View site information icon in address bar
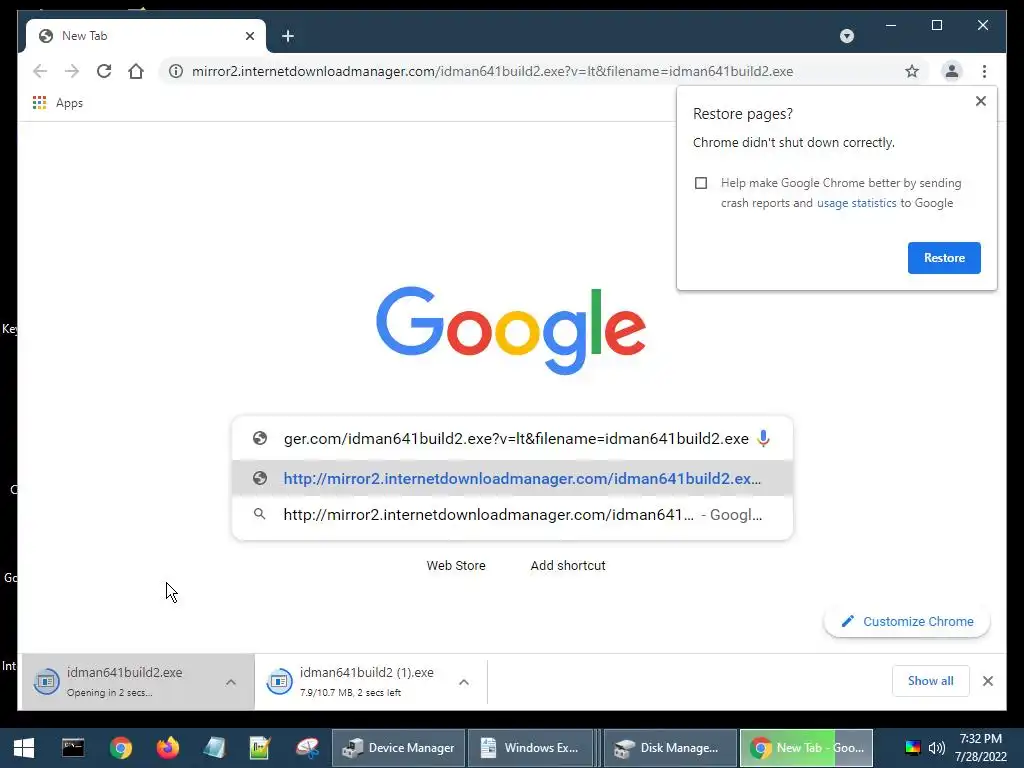Viewport: 1024px width, 768px height. [176, 71]
